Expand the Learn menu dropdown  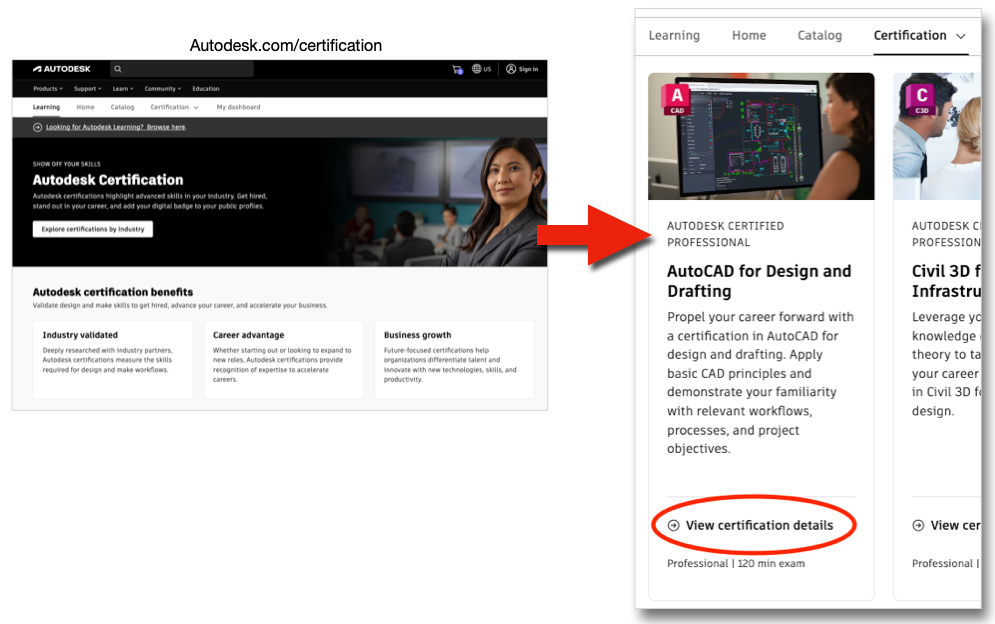(x=123, y=89)
